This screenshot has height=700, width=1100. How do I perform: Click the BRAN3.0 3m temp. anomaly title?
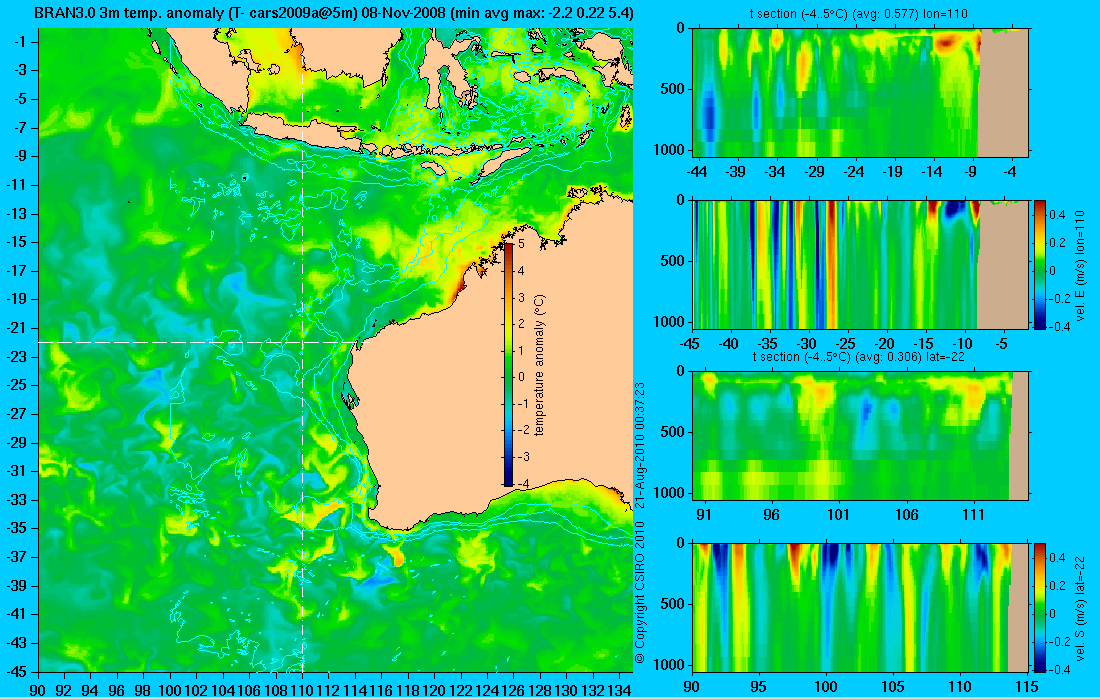coord(334,13)
